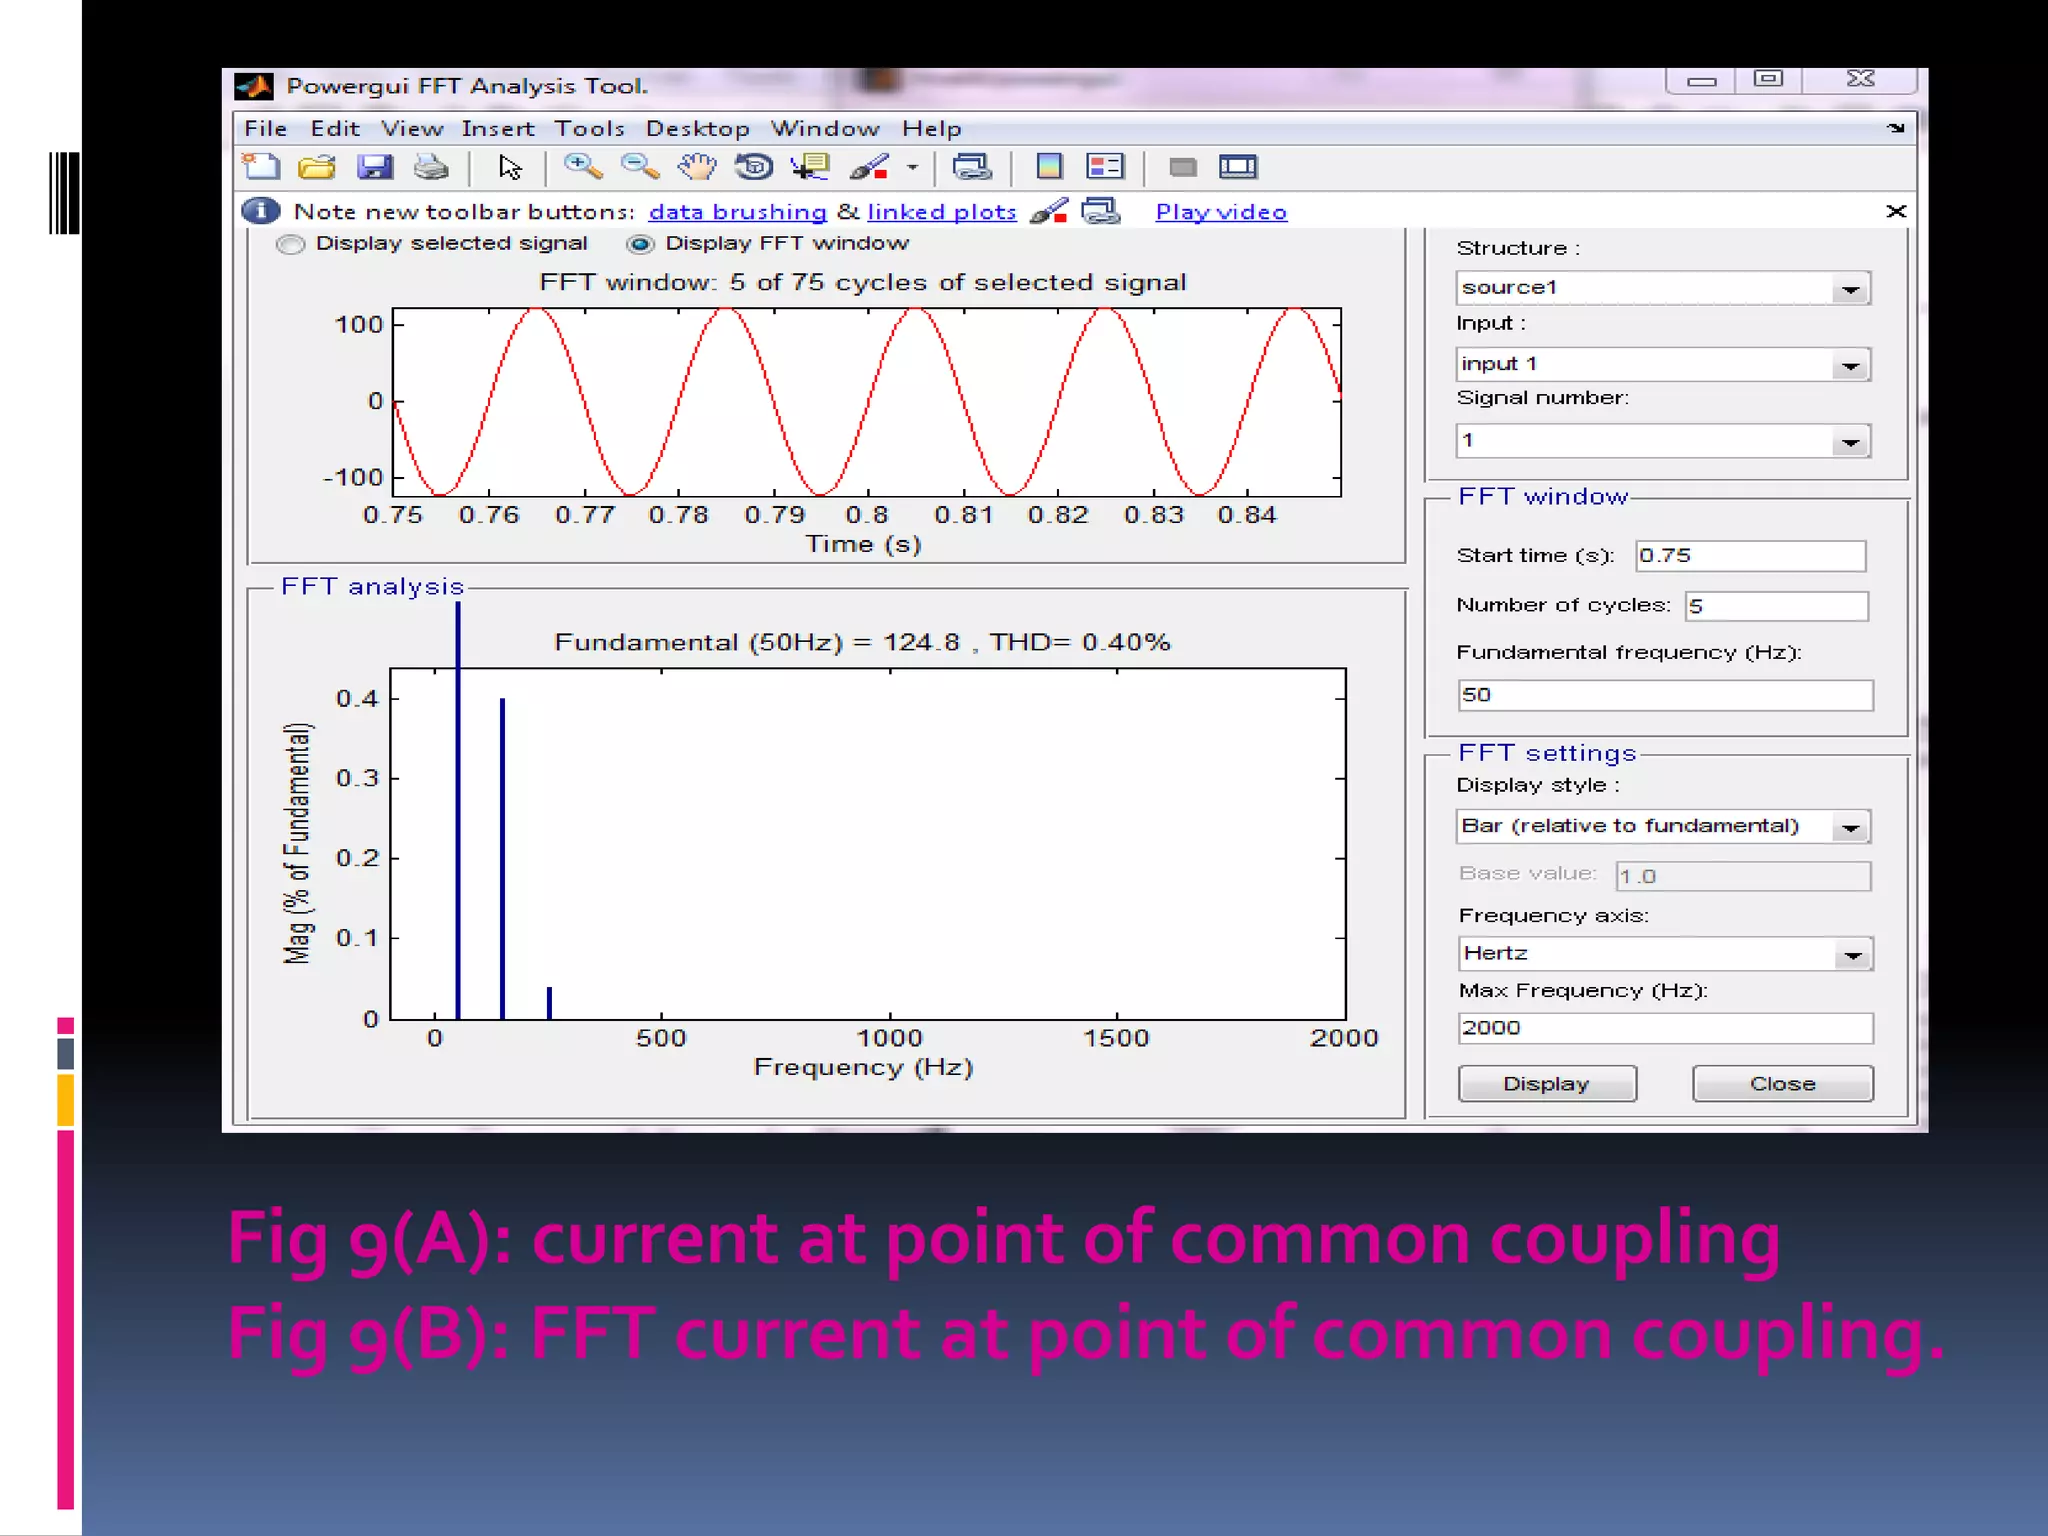Click the disabled Base value field
2048x1536 pixels.
[1743, 876]
